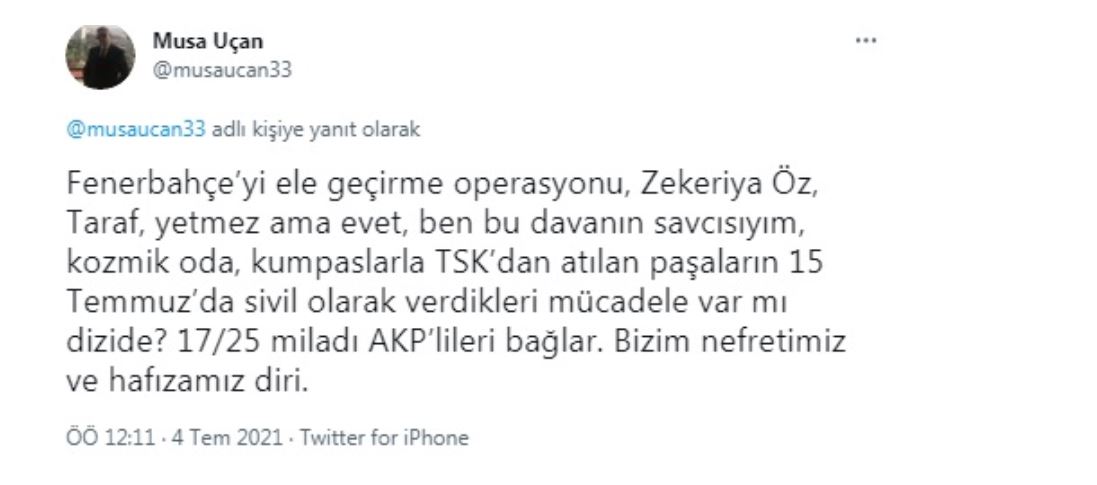Click the @musaucan33 handle under the name
Screen dimensions: 1097x485
point(221,69)
